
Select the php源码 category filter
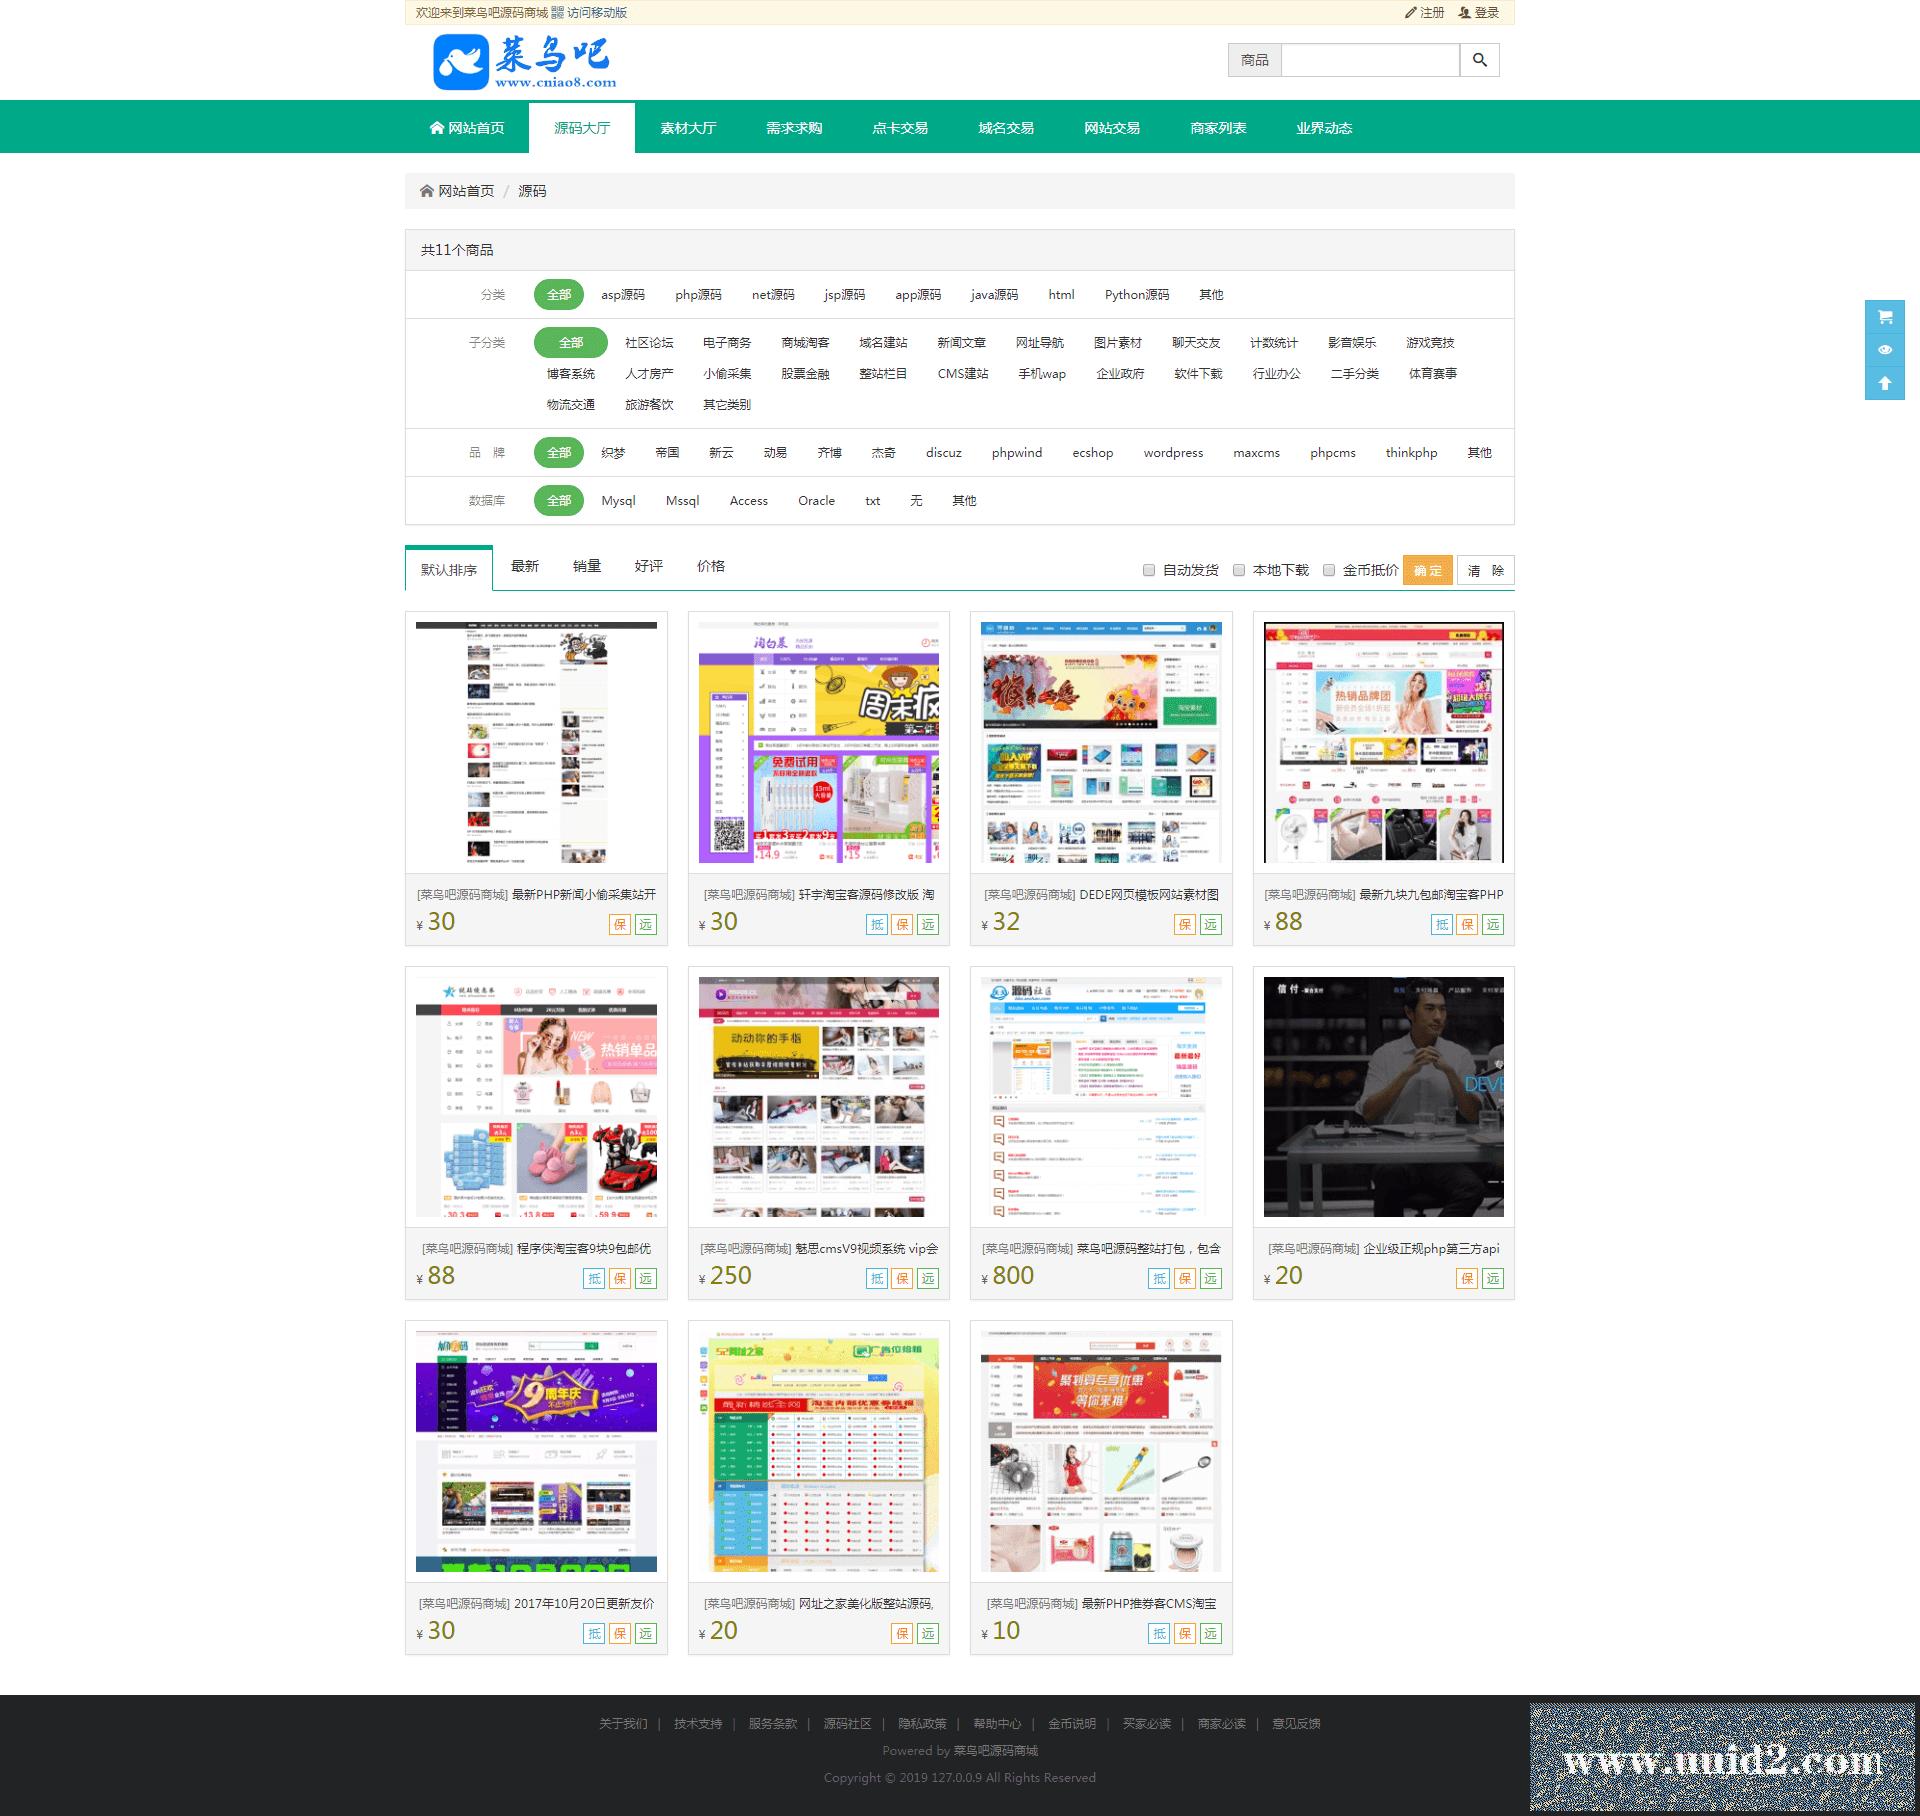click(698, 295)
